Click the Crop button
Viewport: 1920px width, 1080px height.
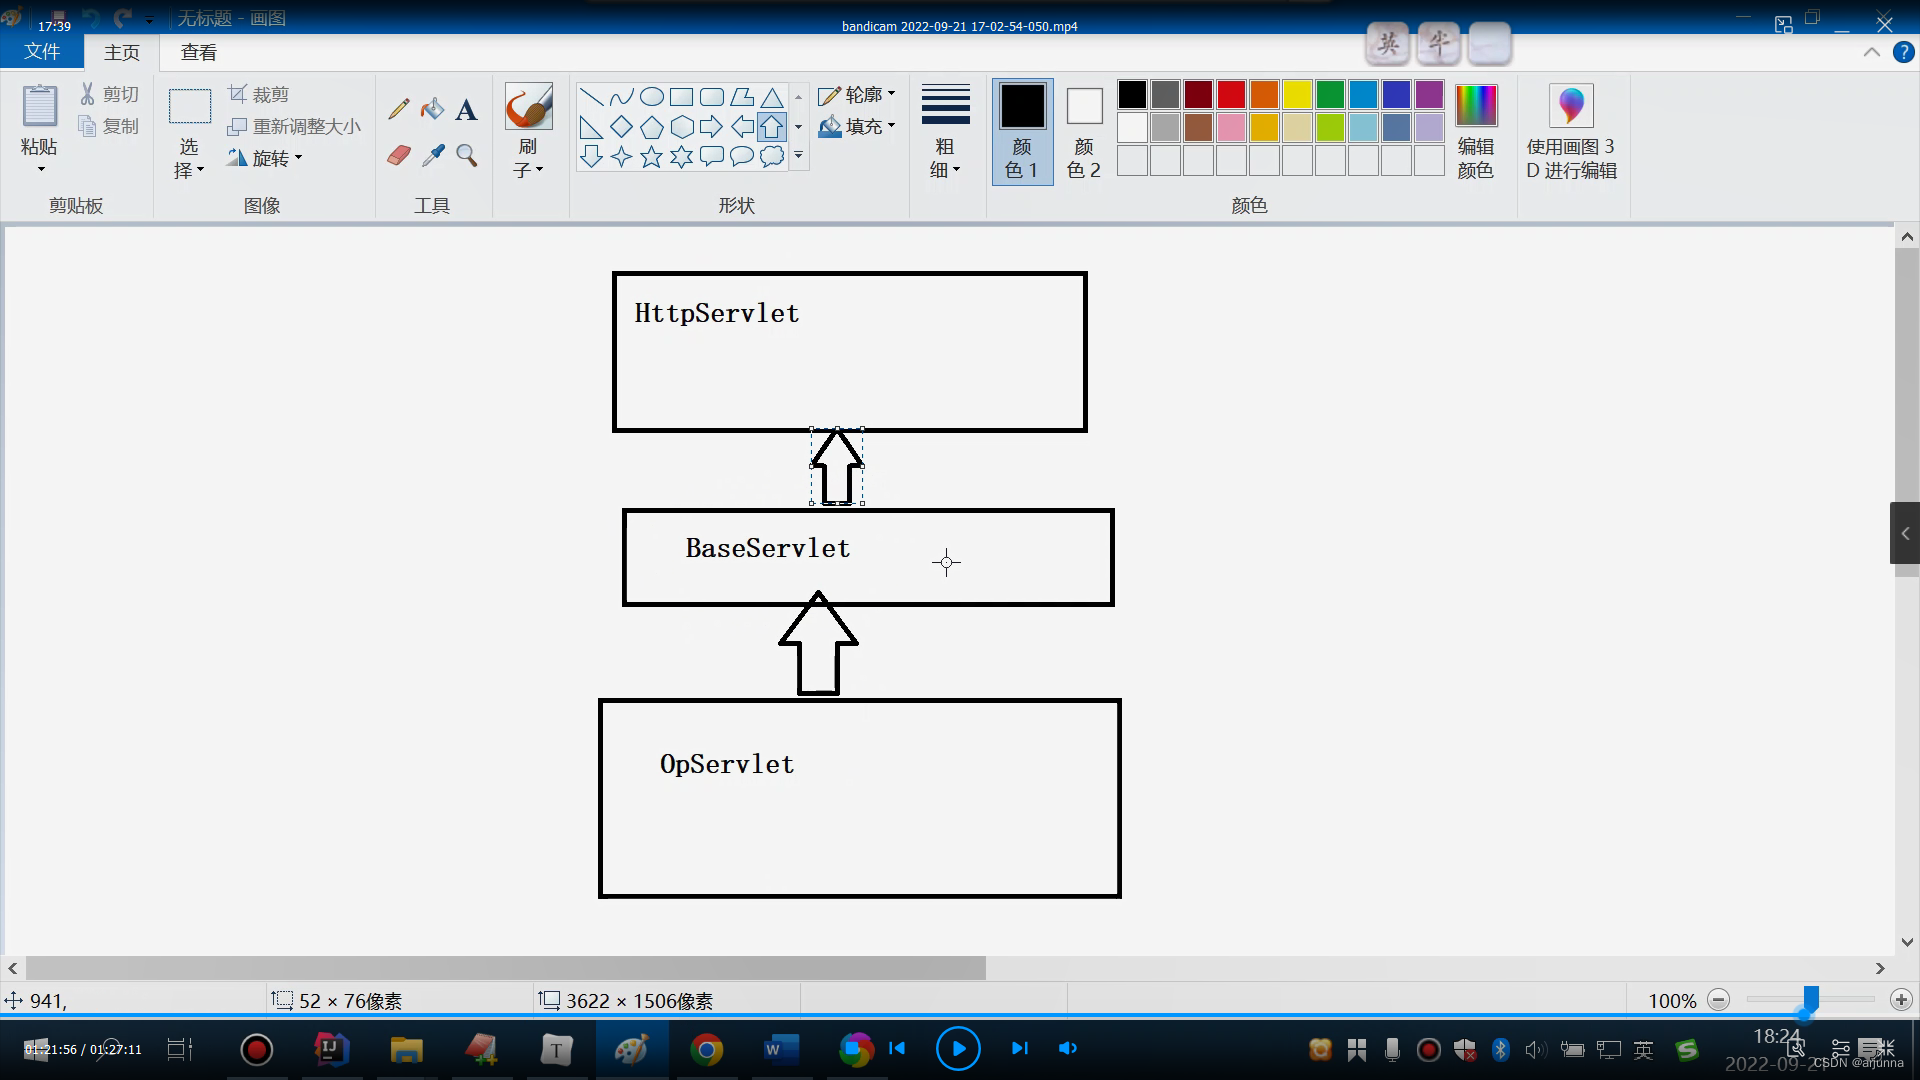[x=259, y=94]
